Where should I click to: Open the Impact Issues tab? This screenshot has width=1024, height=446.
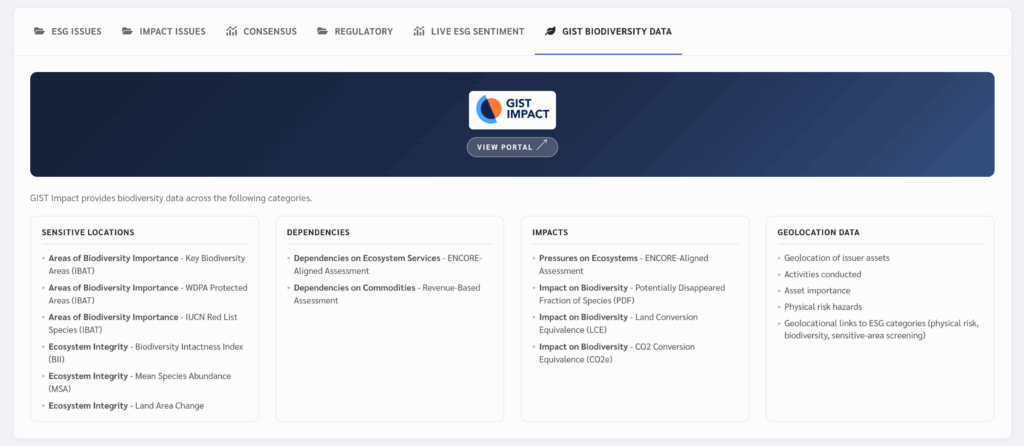click(172, 32)
